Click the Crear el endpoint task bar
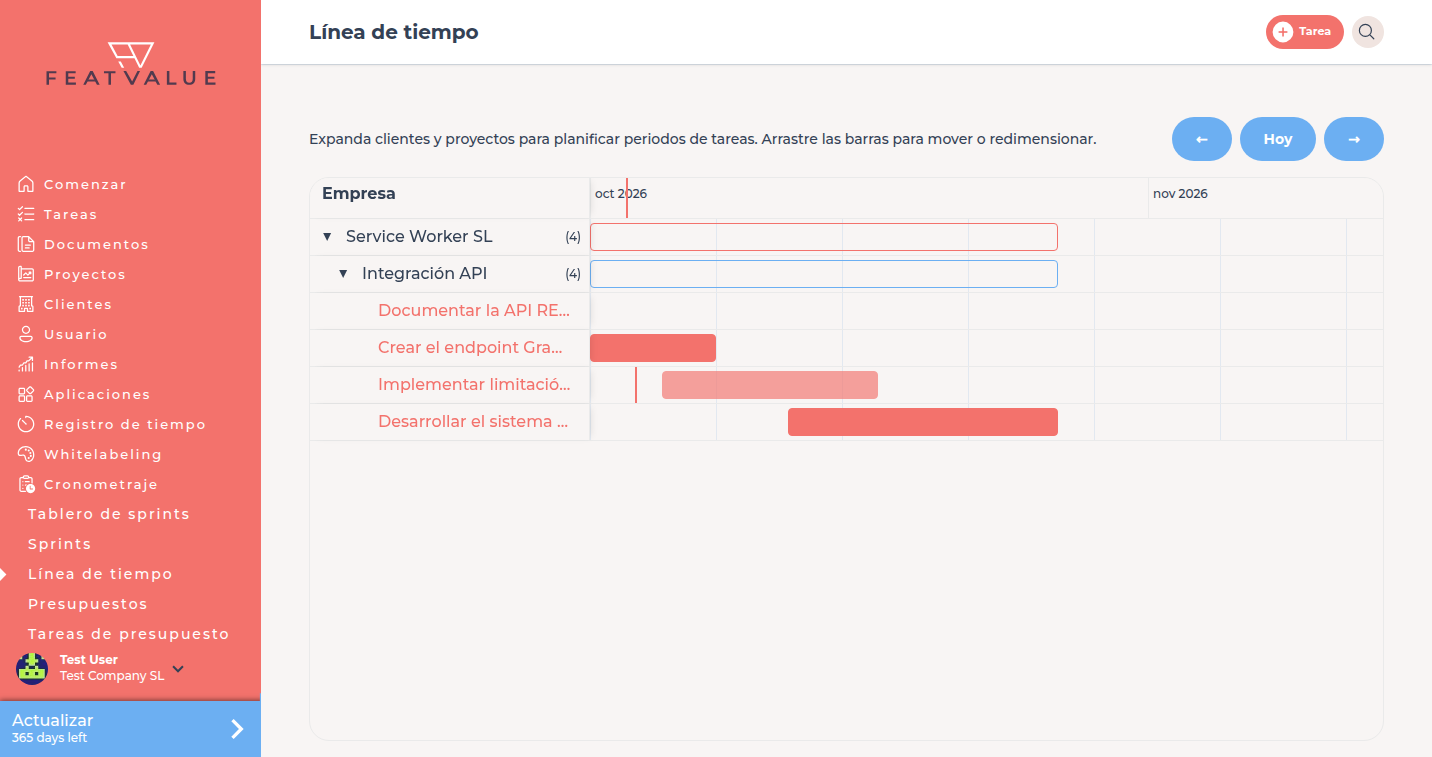Image resolution: width=1432 pixels, height=757 pixels. pyautogui.click(x=653, y=348)
